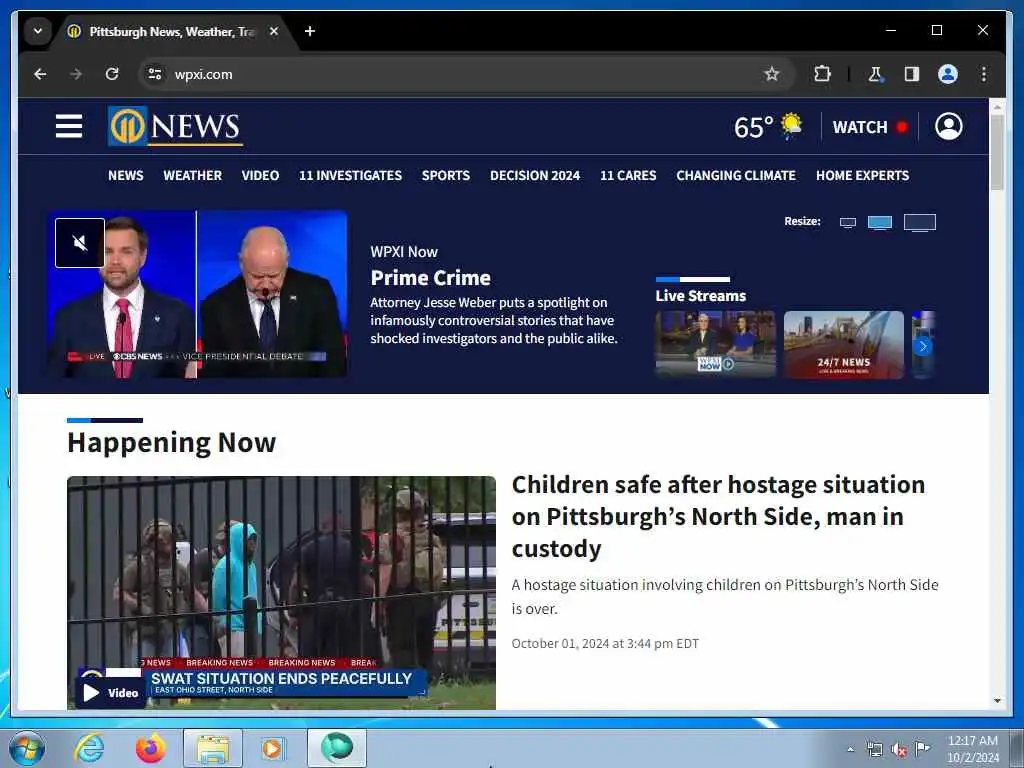Click the WPXI Now label
1024x768 pixels.
click(x=404, y=252)
